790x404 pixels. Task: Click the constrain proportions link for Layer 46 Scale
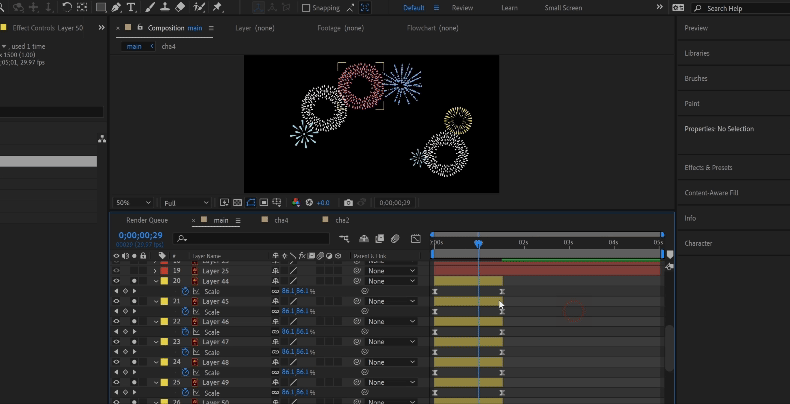(275, 331)
